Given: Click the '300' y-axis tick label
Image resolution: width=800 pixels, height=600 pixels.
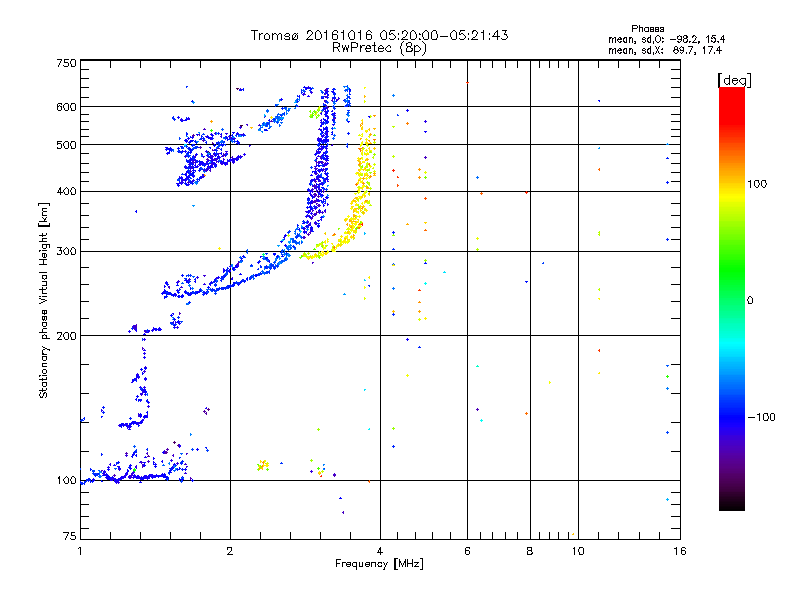Looking at the screenshot, I should point(67,252).
